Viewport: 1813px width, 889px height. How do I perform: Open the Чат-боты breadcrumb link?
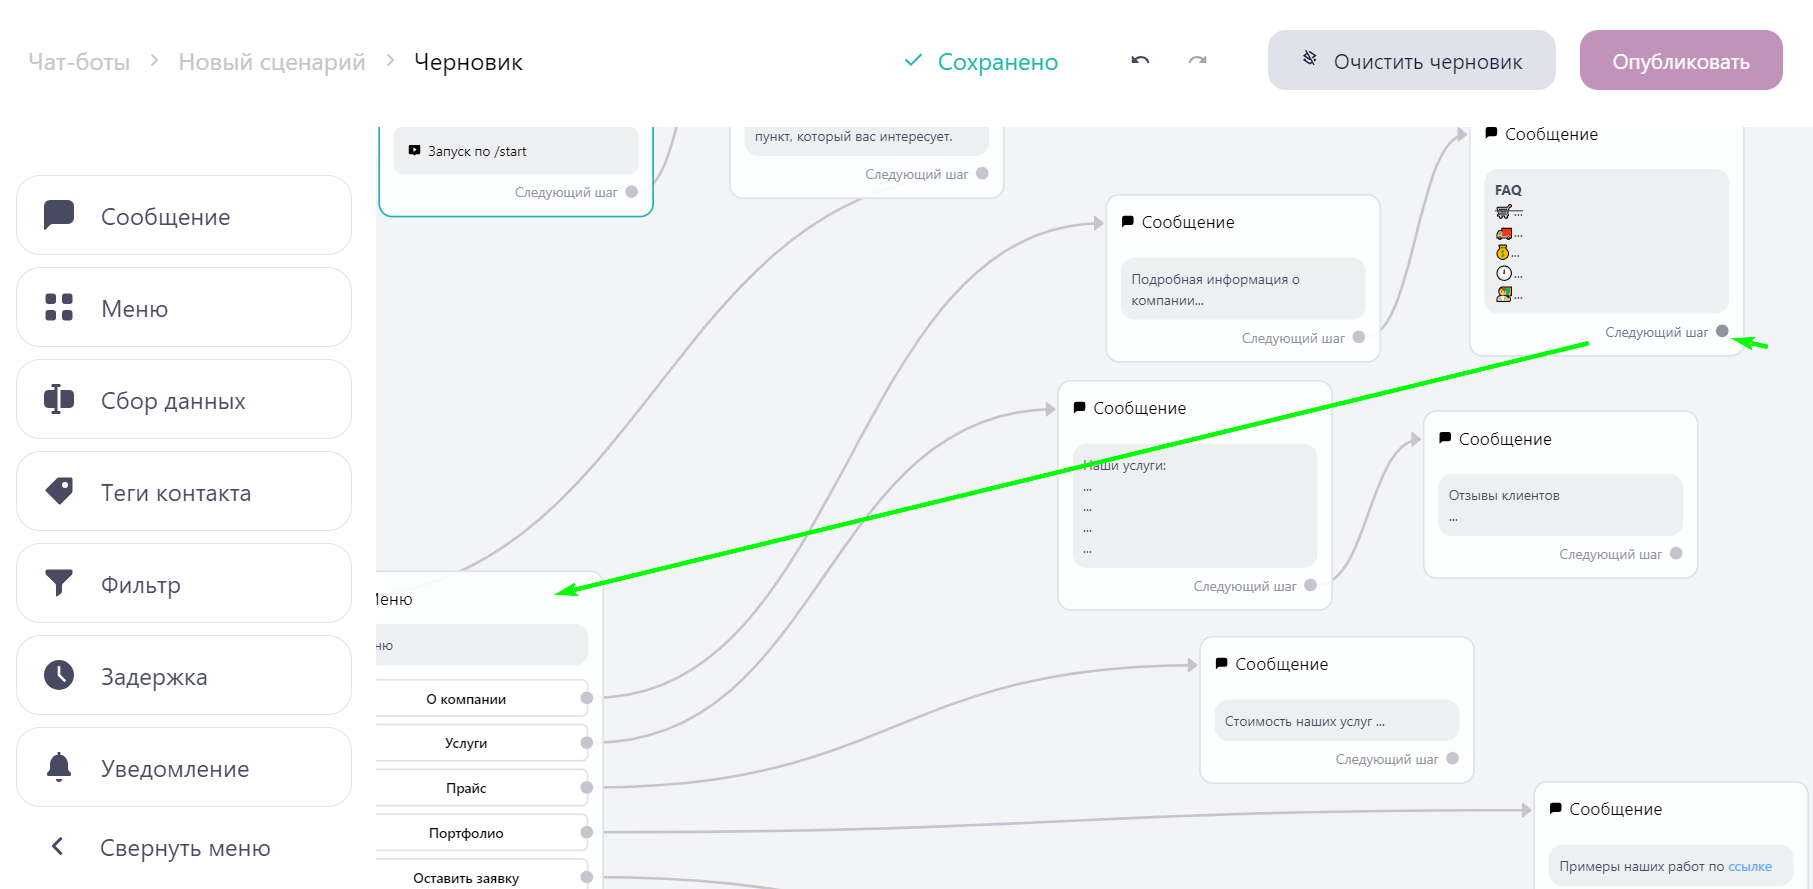(x=79, y=62)
